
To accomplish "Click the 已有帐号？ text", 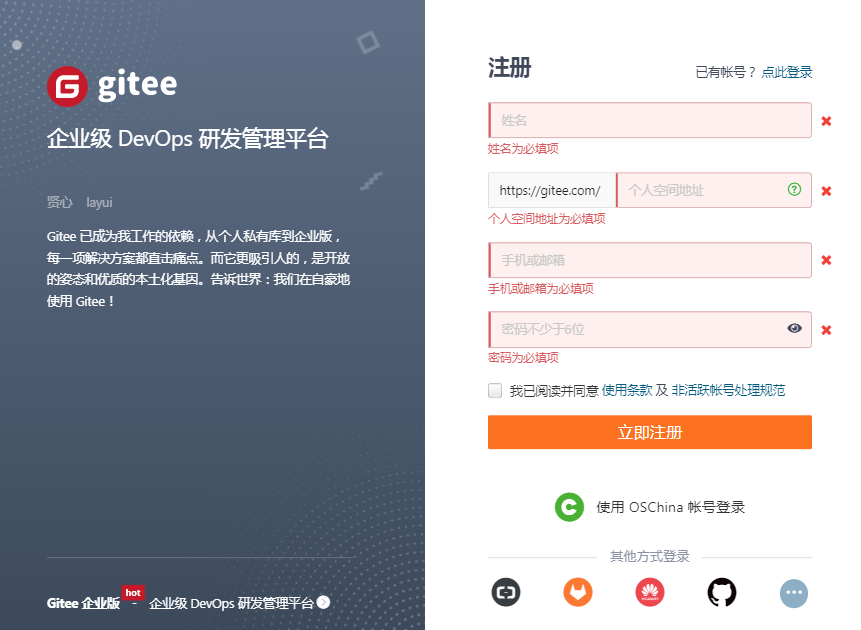I will tap(726, 72).
